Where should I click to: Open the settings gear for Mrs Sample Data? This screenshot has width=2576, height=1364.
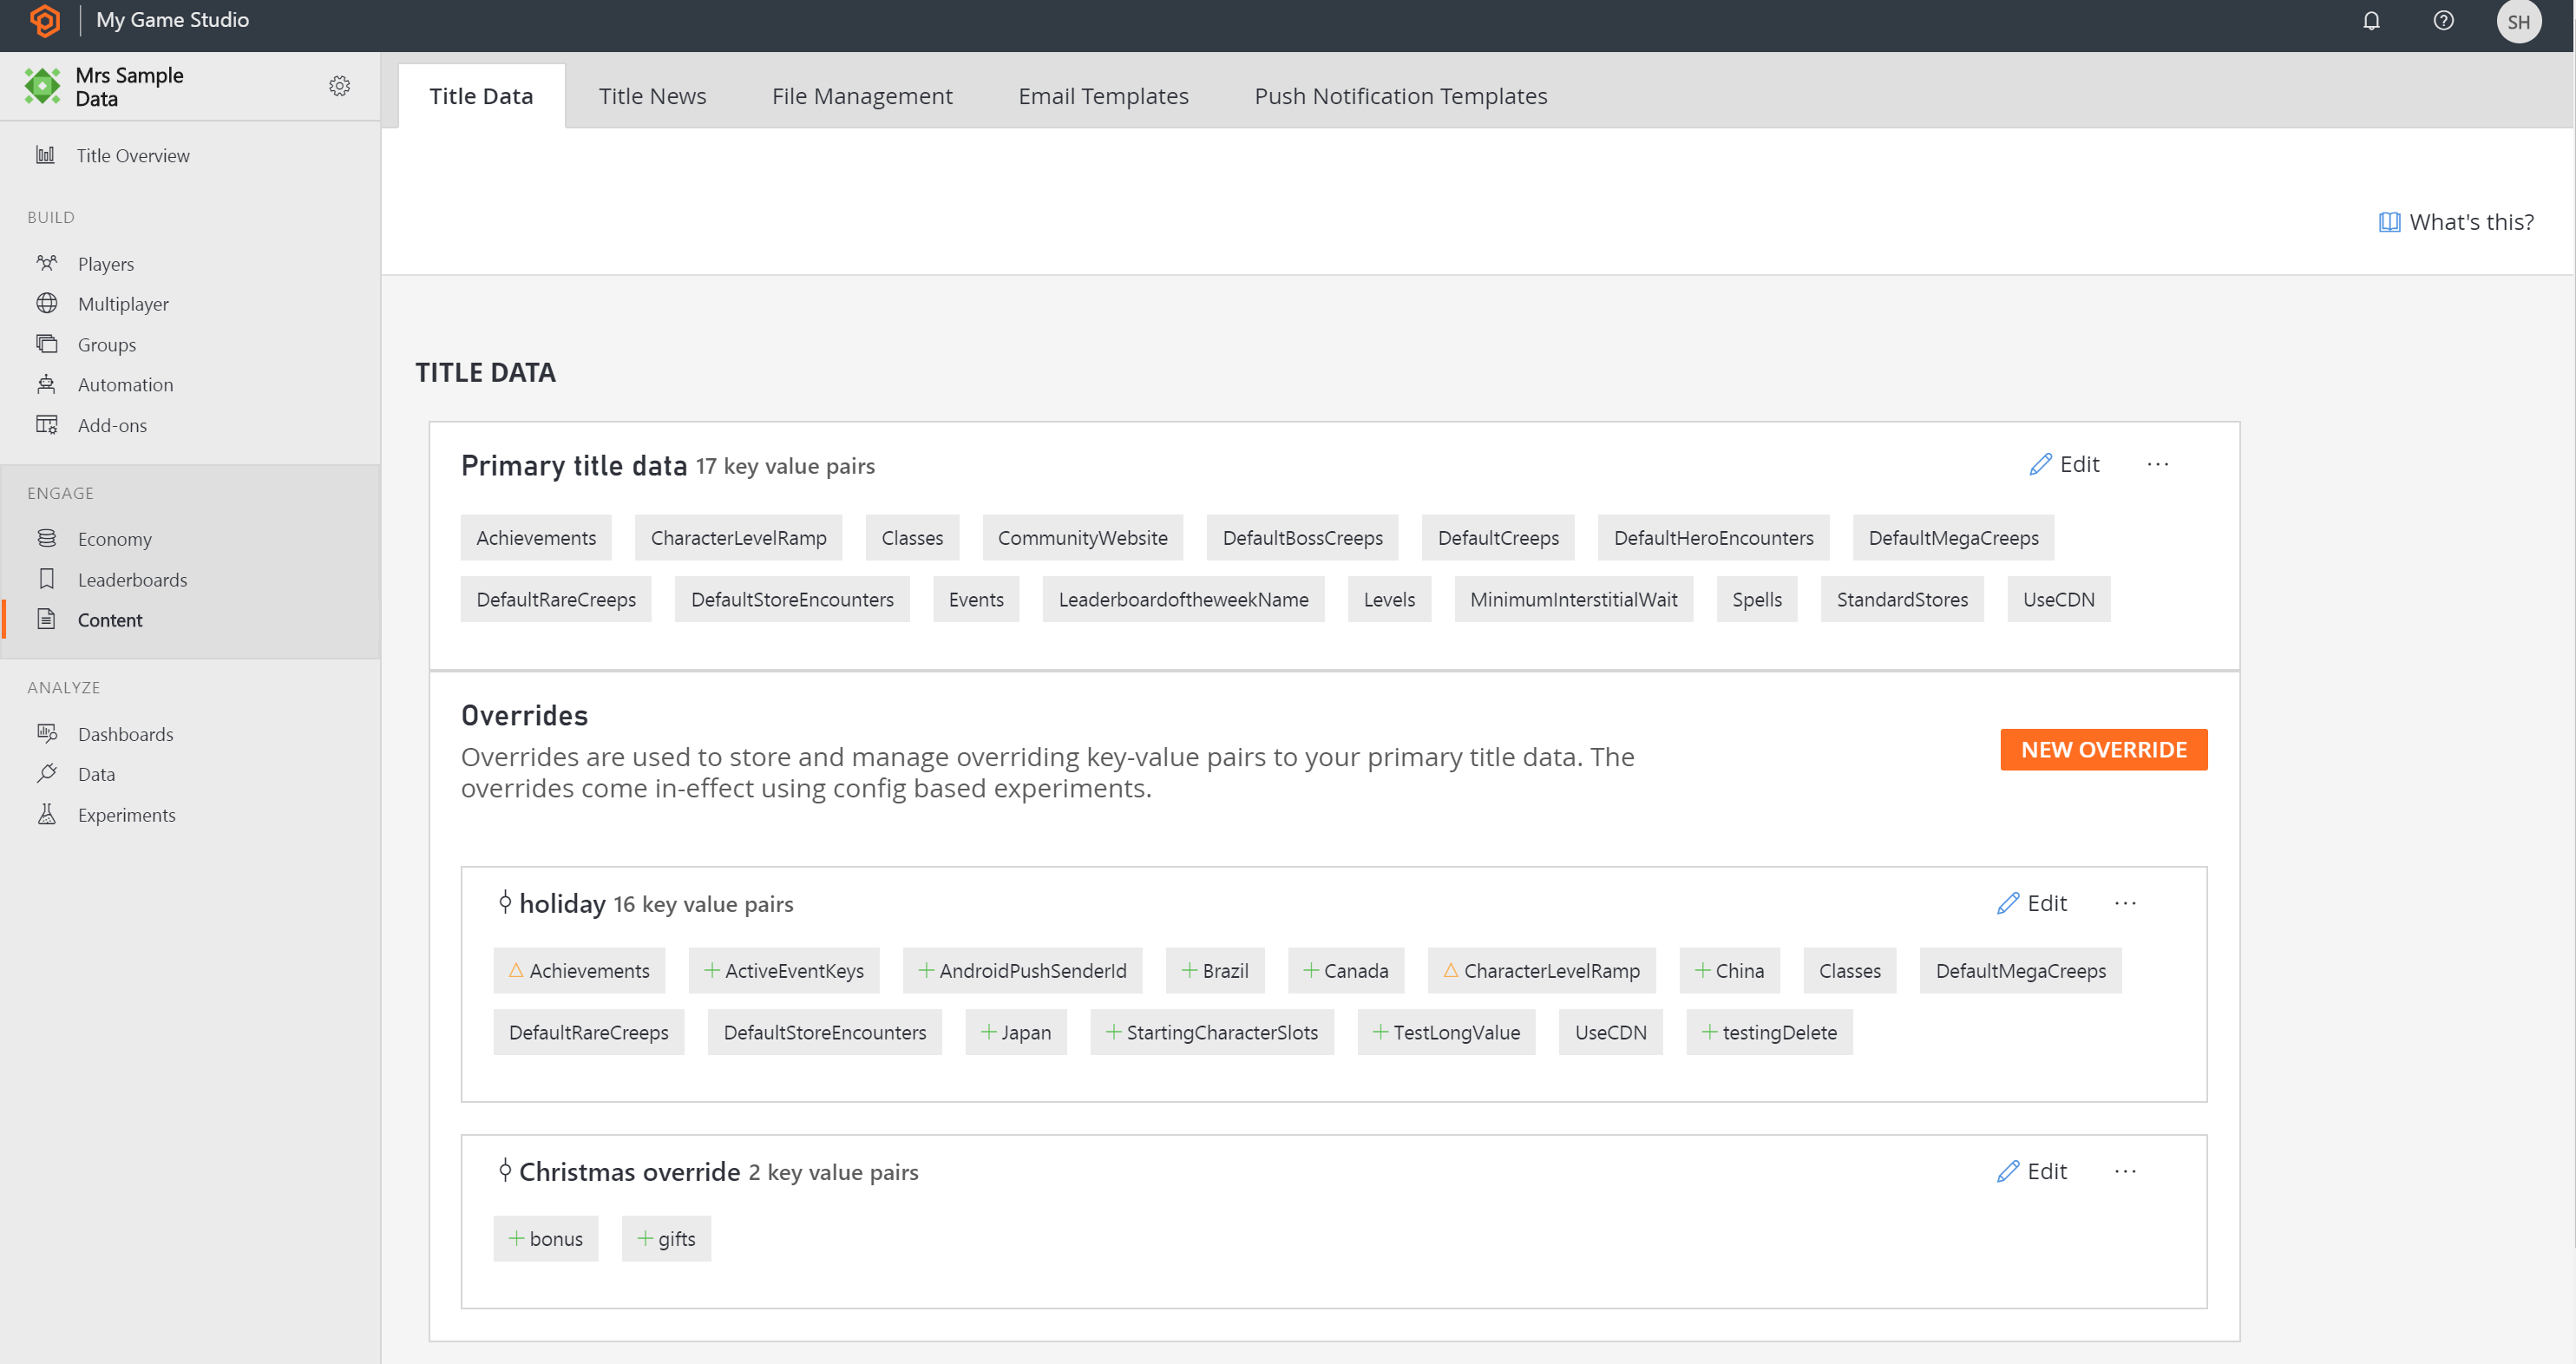click(339, 87)
